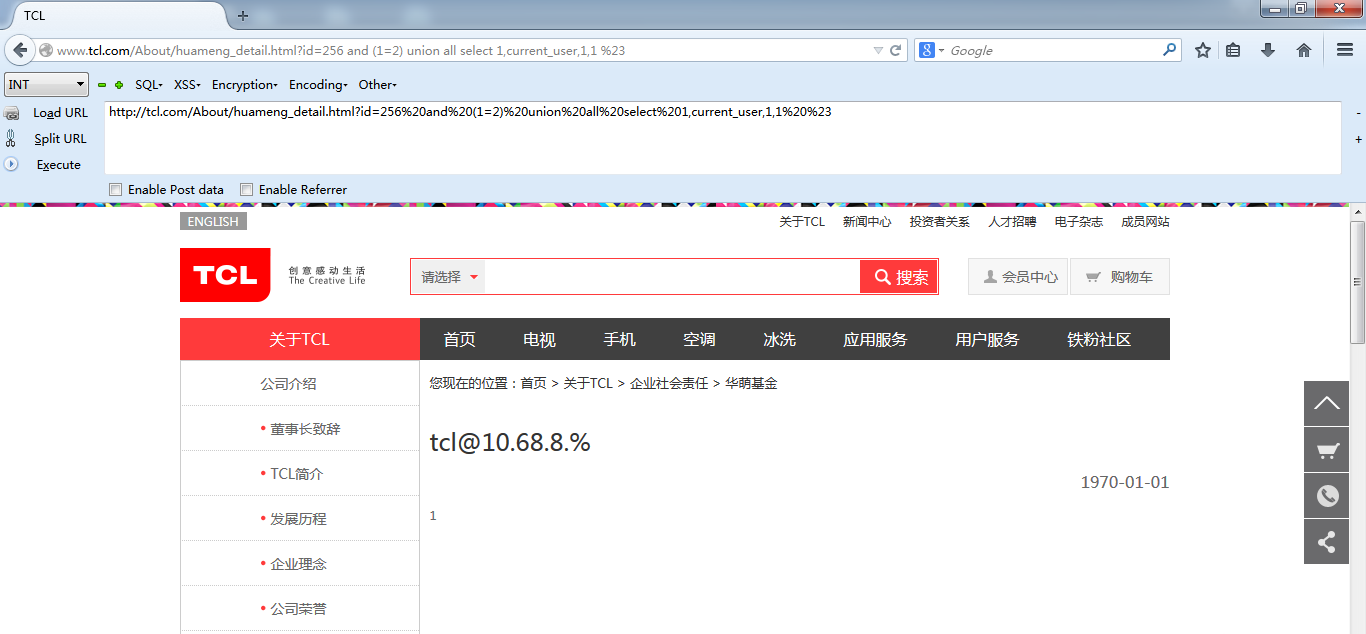This screenshot has height=634, width=1366.
Task: Click the TCL red logo
Action: [225, 274]
